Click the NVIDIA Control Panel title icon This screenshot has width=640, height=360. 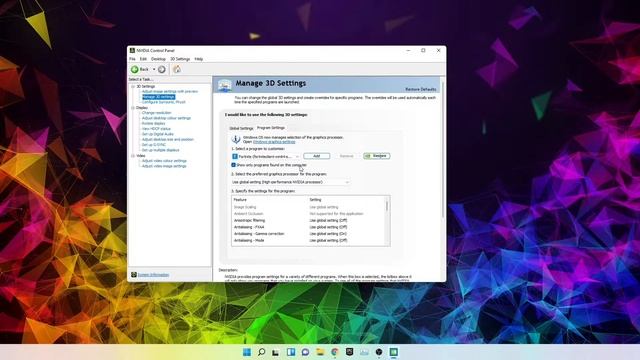[x=132, y=51]
